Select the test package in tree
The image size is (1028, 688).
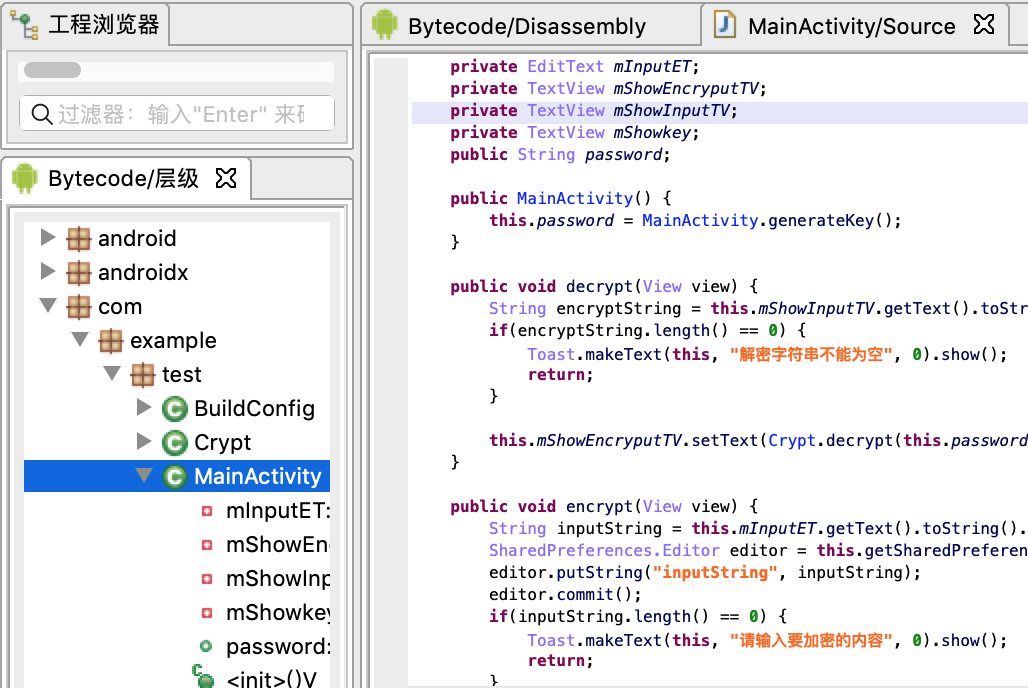pos(182,374)
